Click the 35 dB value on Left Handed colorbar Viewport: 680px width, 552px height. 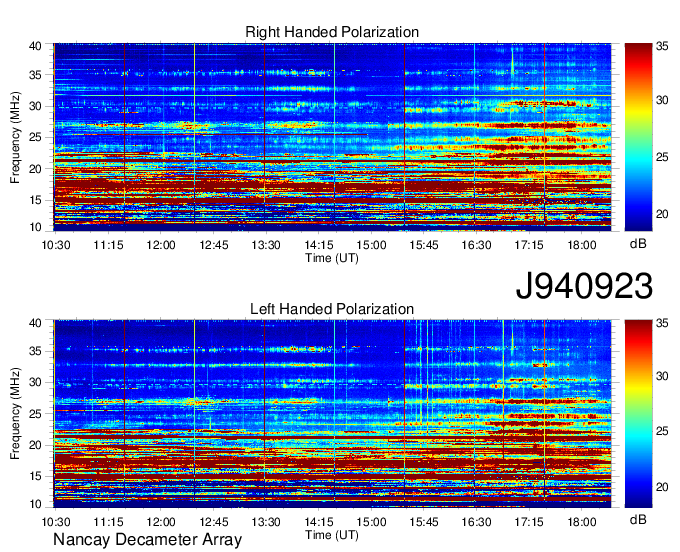(x=662, y=323)
